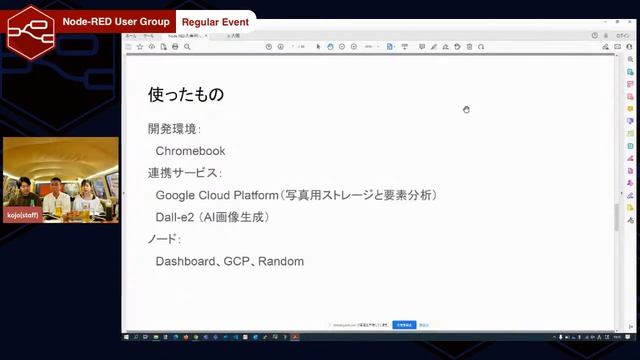Click the slide title 使ったもの

[x=186, y=94]
